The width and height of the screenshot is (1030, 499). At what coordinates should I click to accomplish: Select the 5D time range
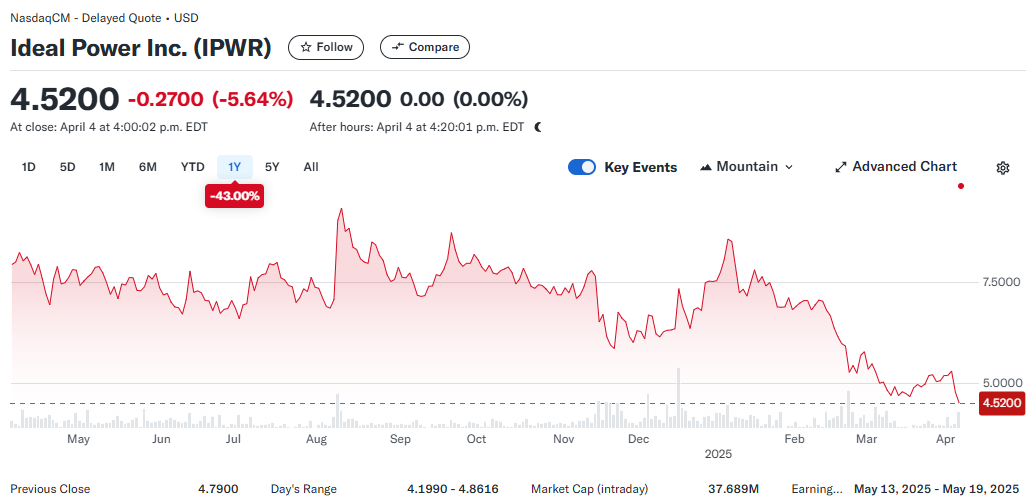68,167
